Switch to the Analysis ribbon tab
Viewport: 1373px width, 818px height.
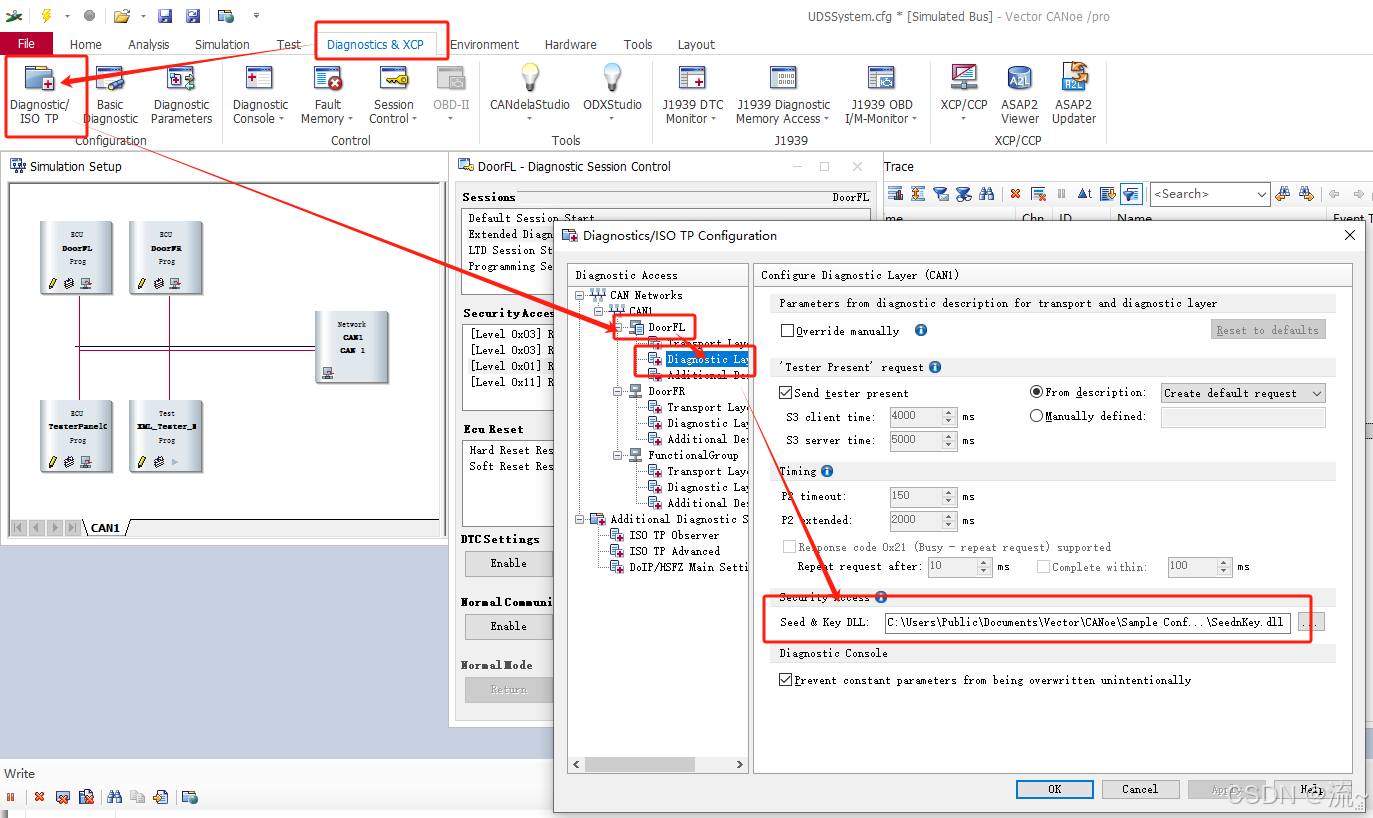[x=148, y=44]
